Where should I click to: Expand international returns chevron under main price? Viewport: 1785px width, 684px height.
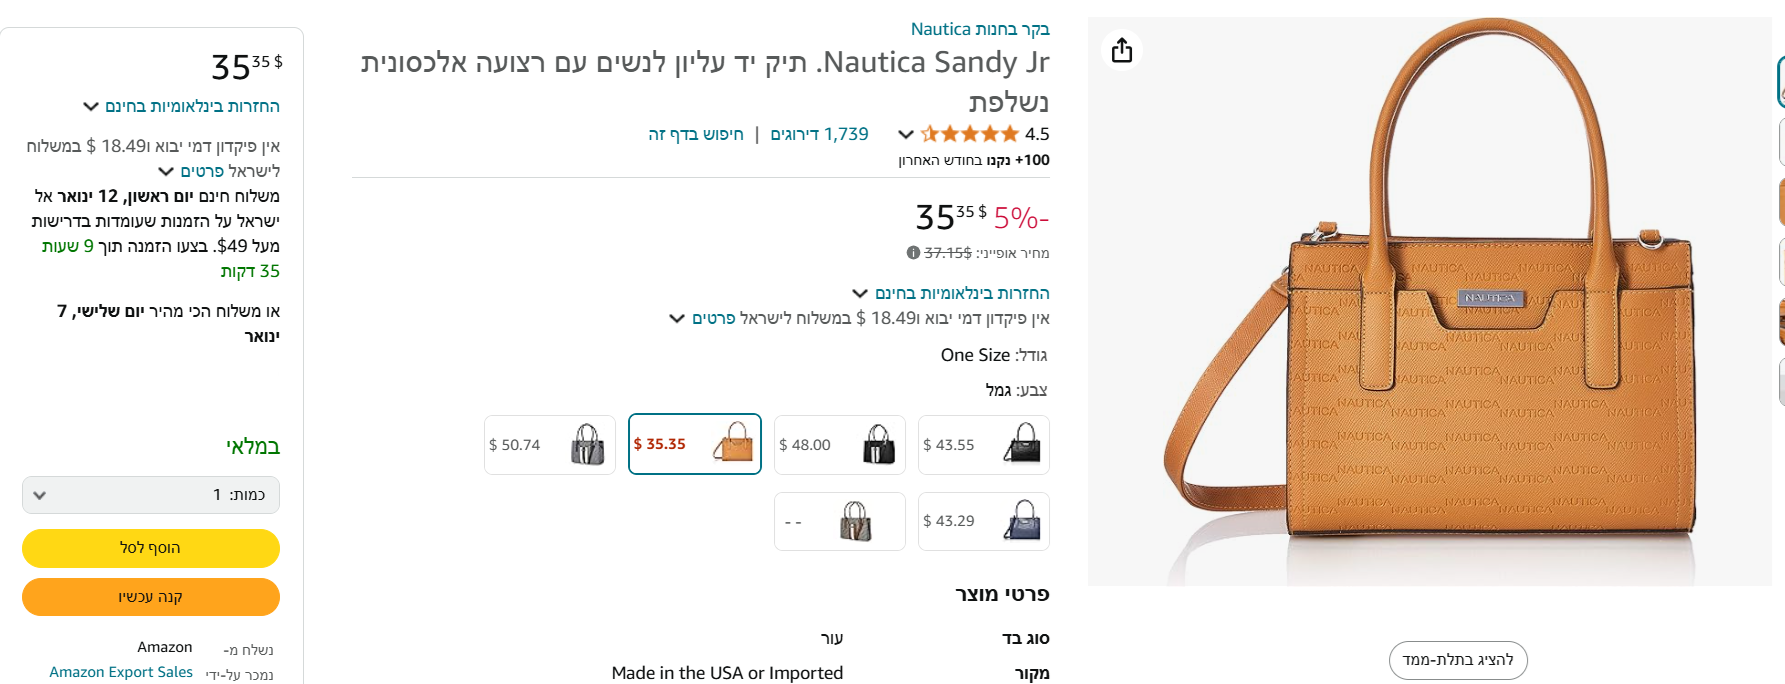pyautogui.click(x=860, y=293)
